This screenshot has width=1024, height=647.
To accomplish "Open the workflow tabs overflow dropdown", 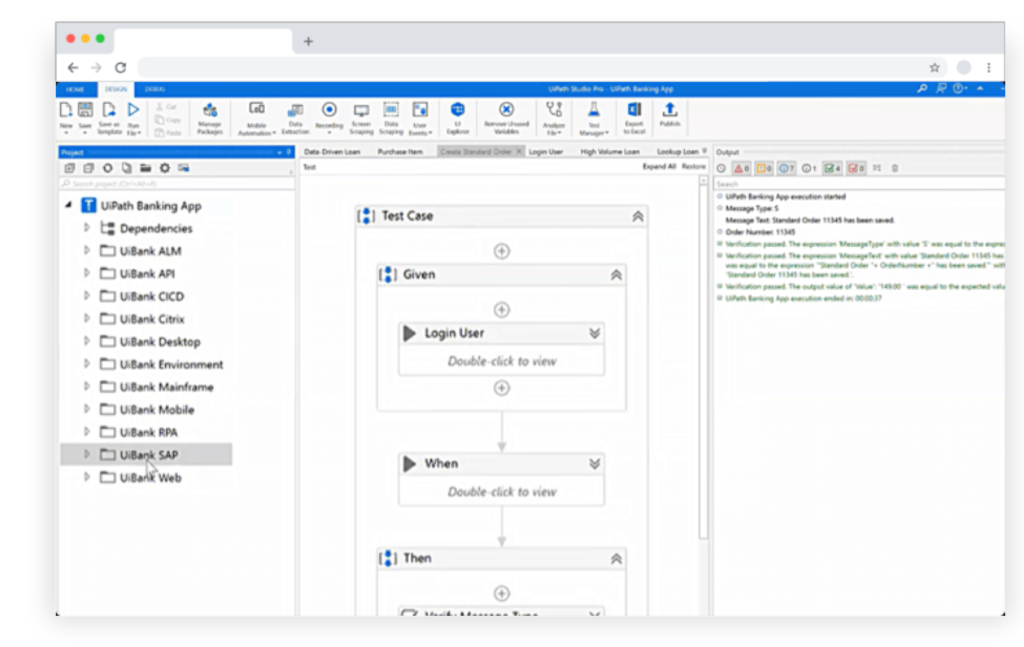I will (705, 151).
